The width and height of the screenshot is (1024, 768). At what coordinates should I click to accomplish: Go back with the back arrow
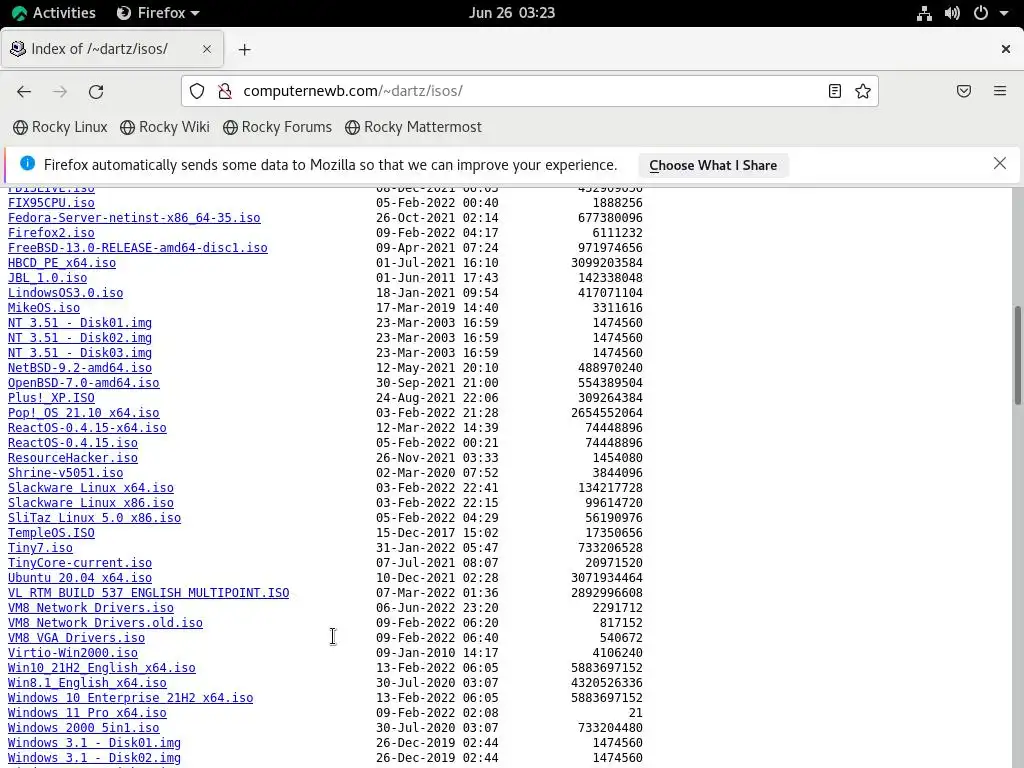pyautogui.click(x=24, y=91)
